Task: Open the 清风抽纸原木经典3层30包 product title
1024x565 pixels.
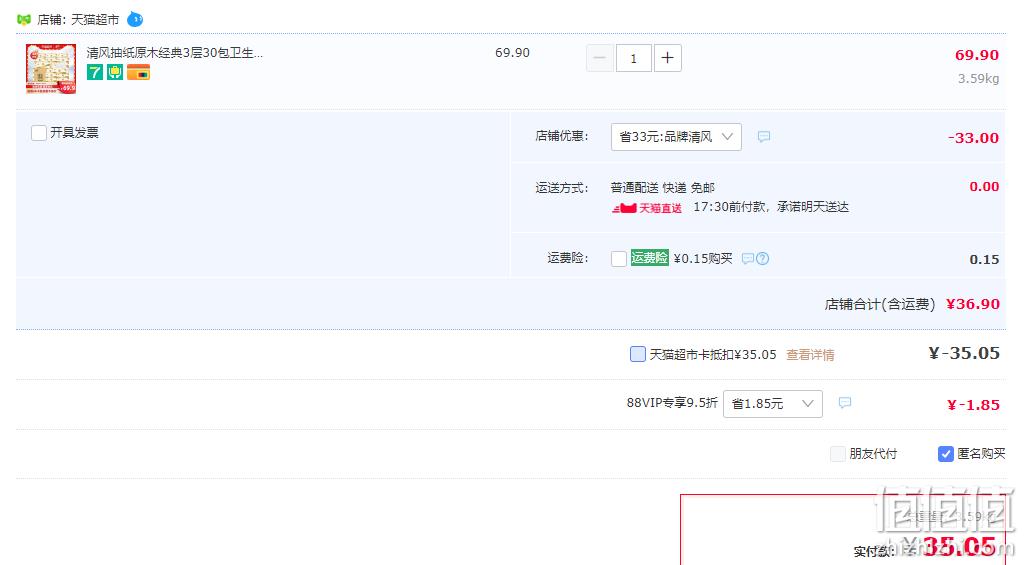Action: pyautogui.click(x=174, y=53)
